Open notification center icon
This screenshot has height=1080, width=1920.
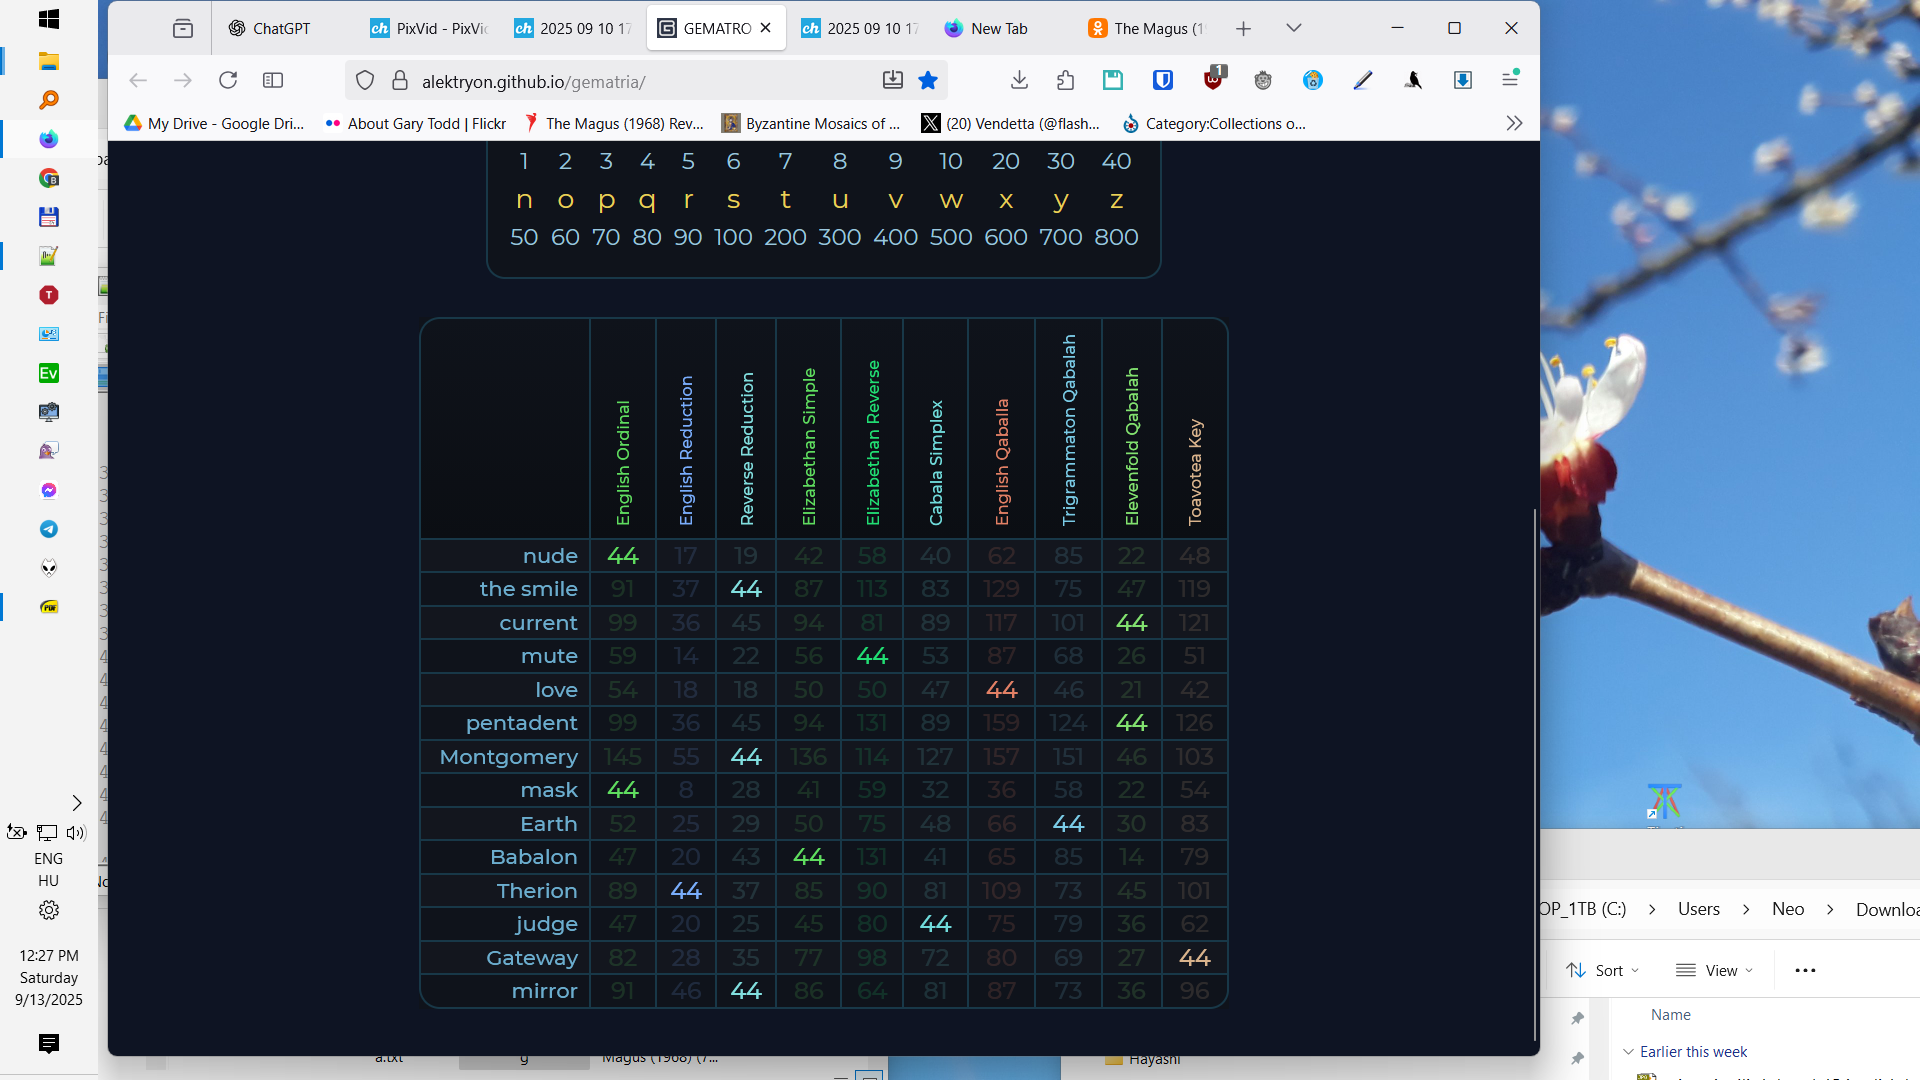pyautogui.click(x=48, y=1043)
